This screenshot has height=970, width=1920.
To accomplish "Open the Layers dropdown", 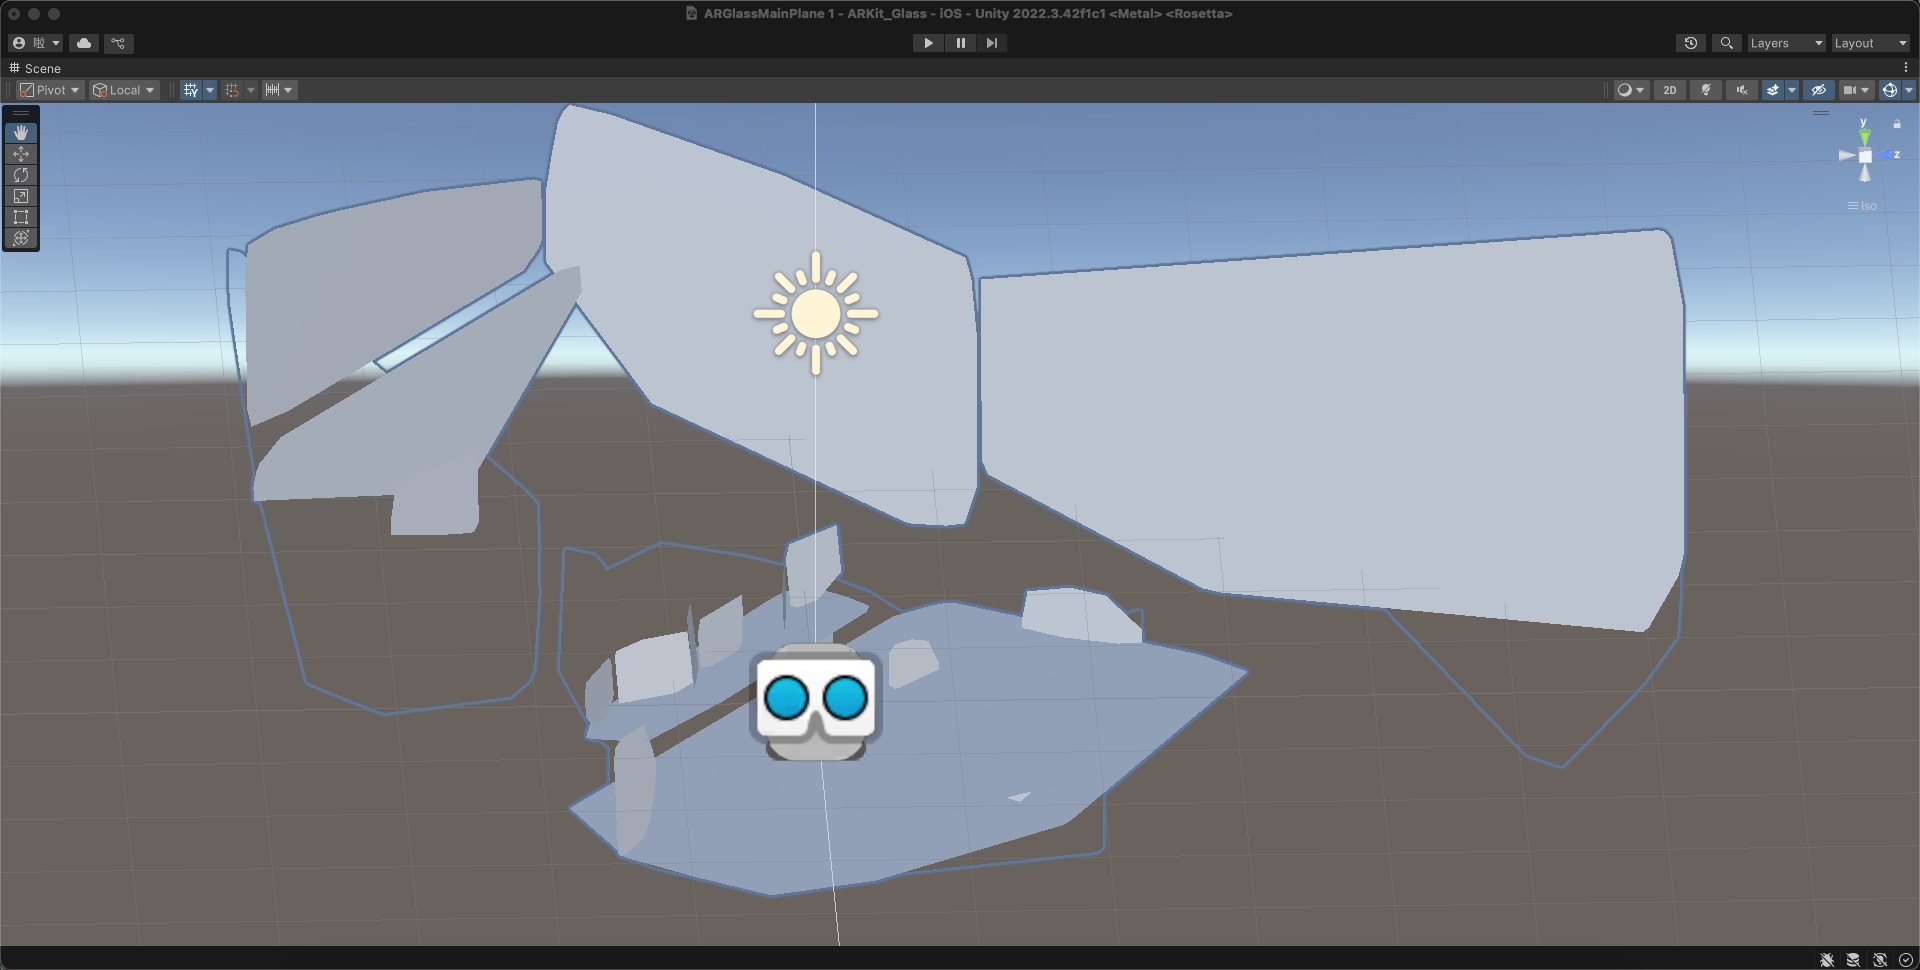I will pyautogui.click(x=1786, y=43).
